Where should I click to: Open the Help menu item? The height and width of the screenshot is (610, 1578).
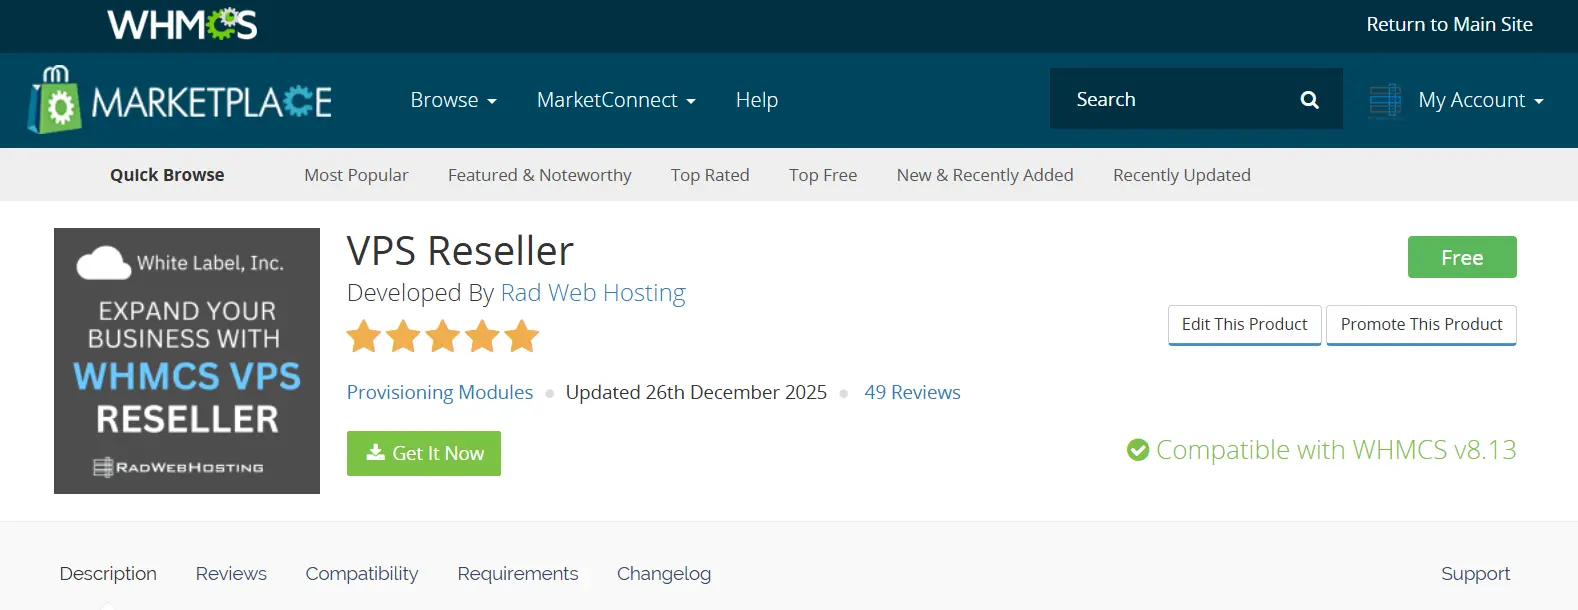click(x=757, y=100)
